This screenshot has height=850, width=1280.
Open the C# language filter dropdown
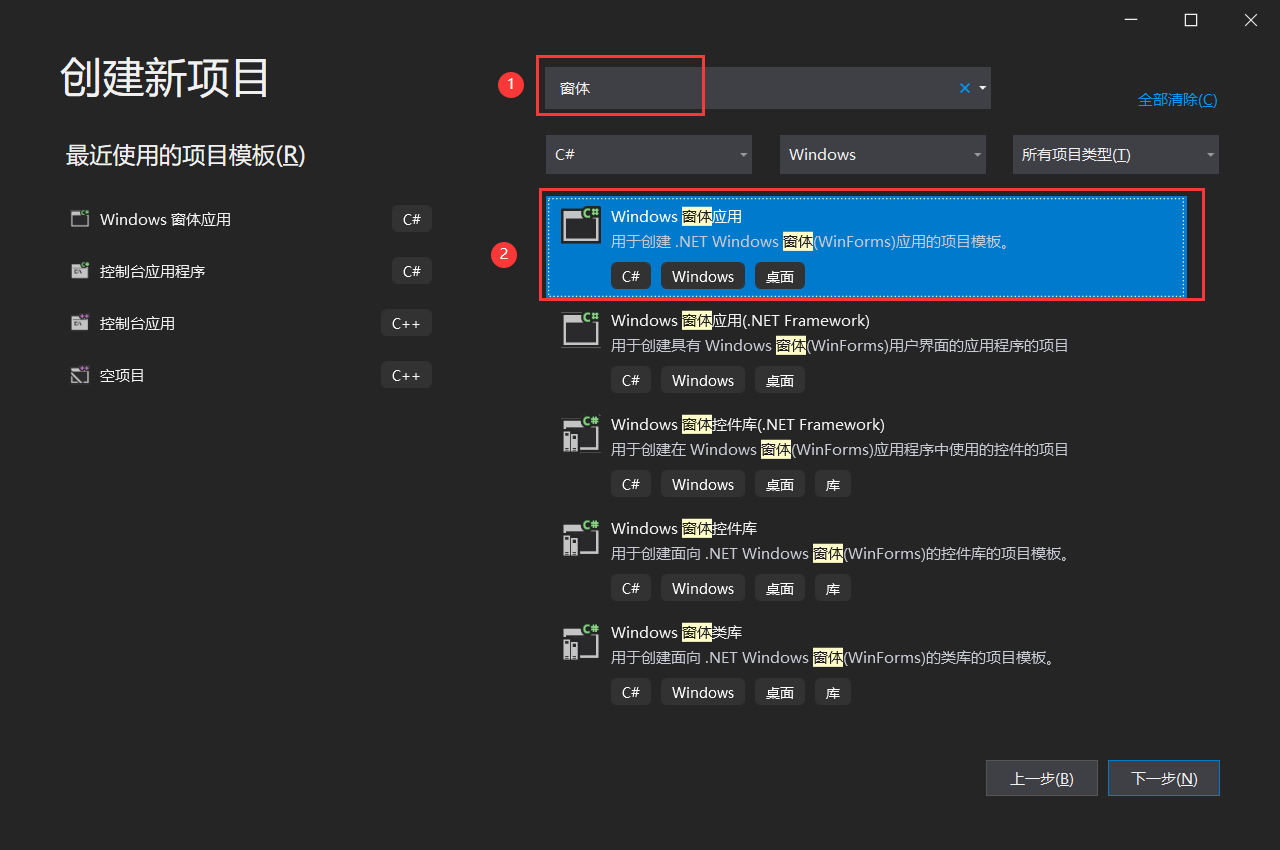tap(649, 154)
